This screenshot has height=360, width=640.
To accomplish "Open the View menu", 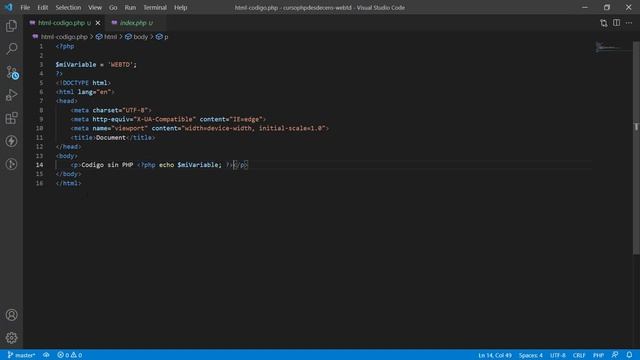I will coord(95,7).
